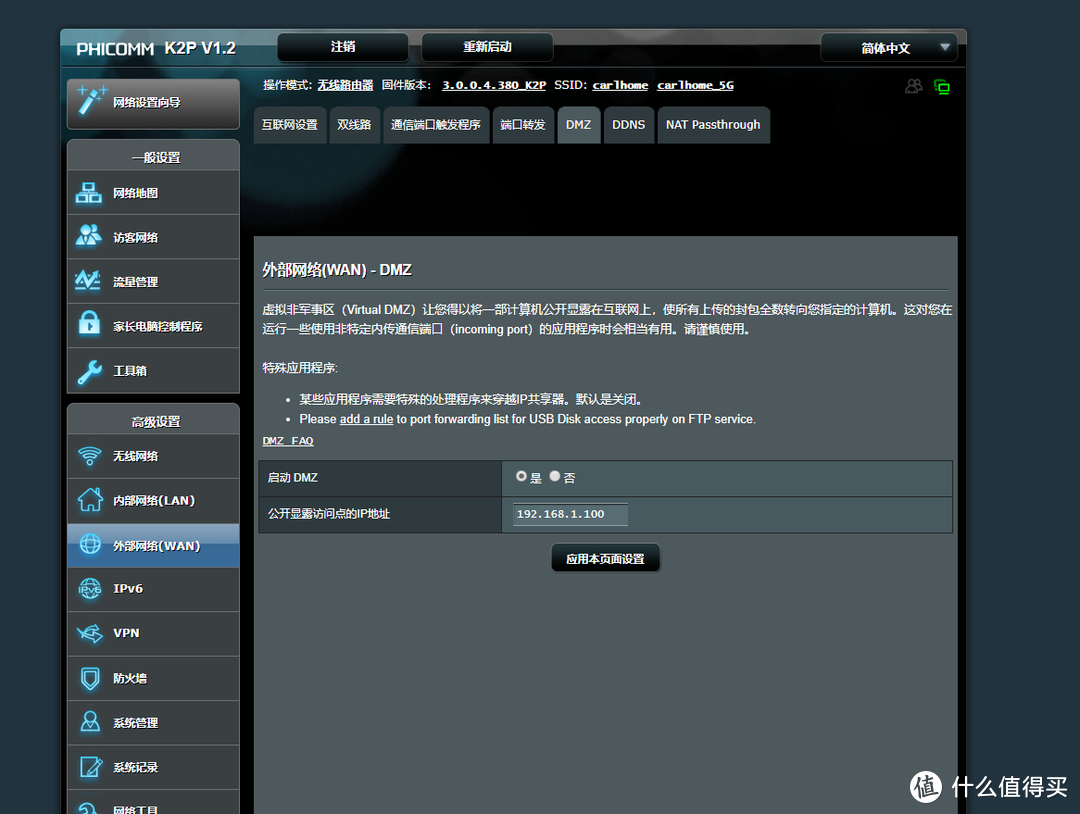Click the 无线路由器 operation mode link
This screenshot has height=814, width=1080.
345,85
